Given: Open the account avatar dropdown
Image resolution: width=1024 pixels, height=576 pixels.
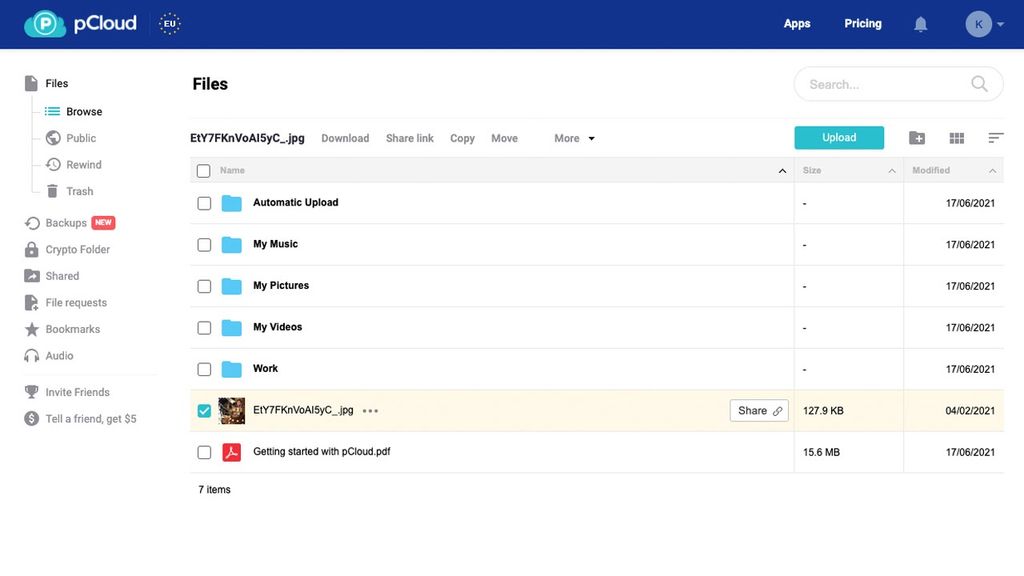Looking at the screenshot, I should click(983, 23).
